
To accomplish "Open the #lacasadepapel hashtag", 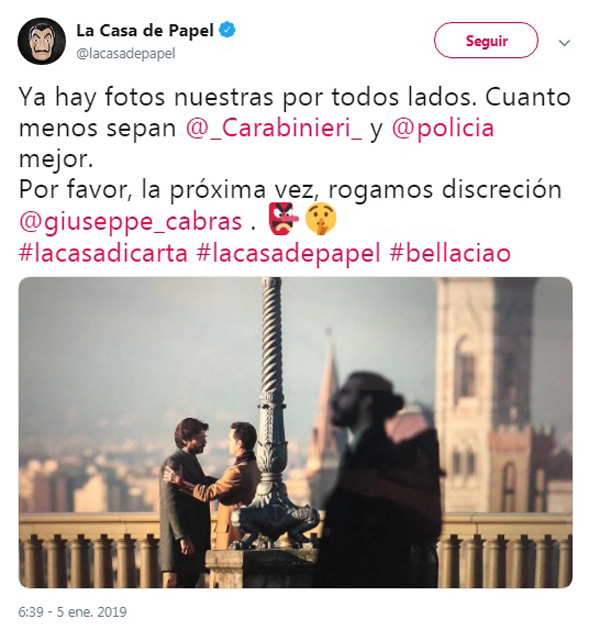I will (289, 253).
